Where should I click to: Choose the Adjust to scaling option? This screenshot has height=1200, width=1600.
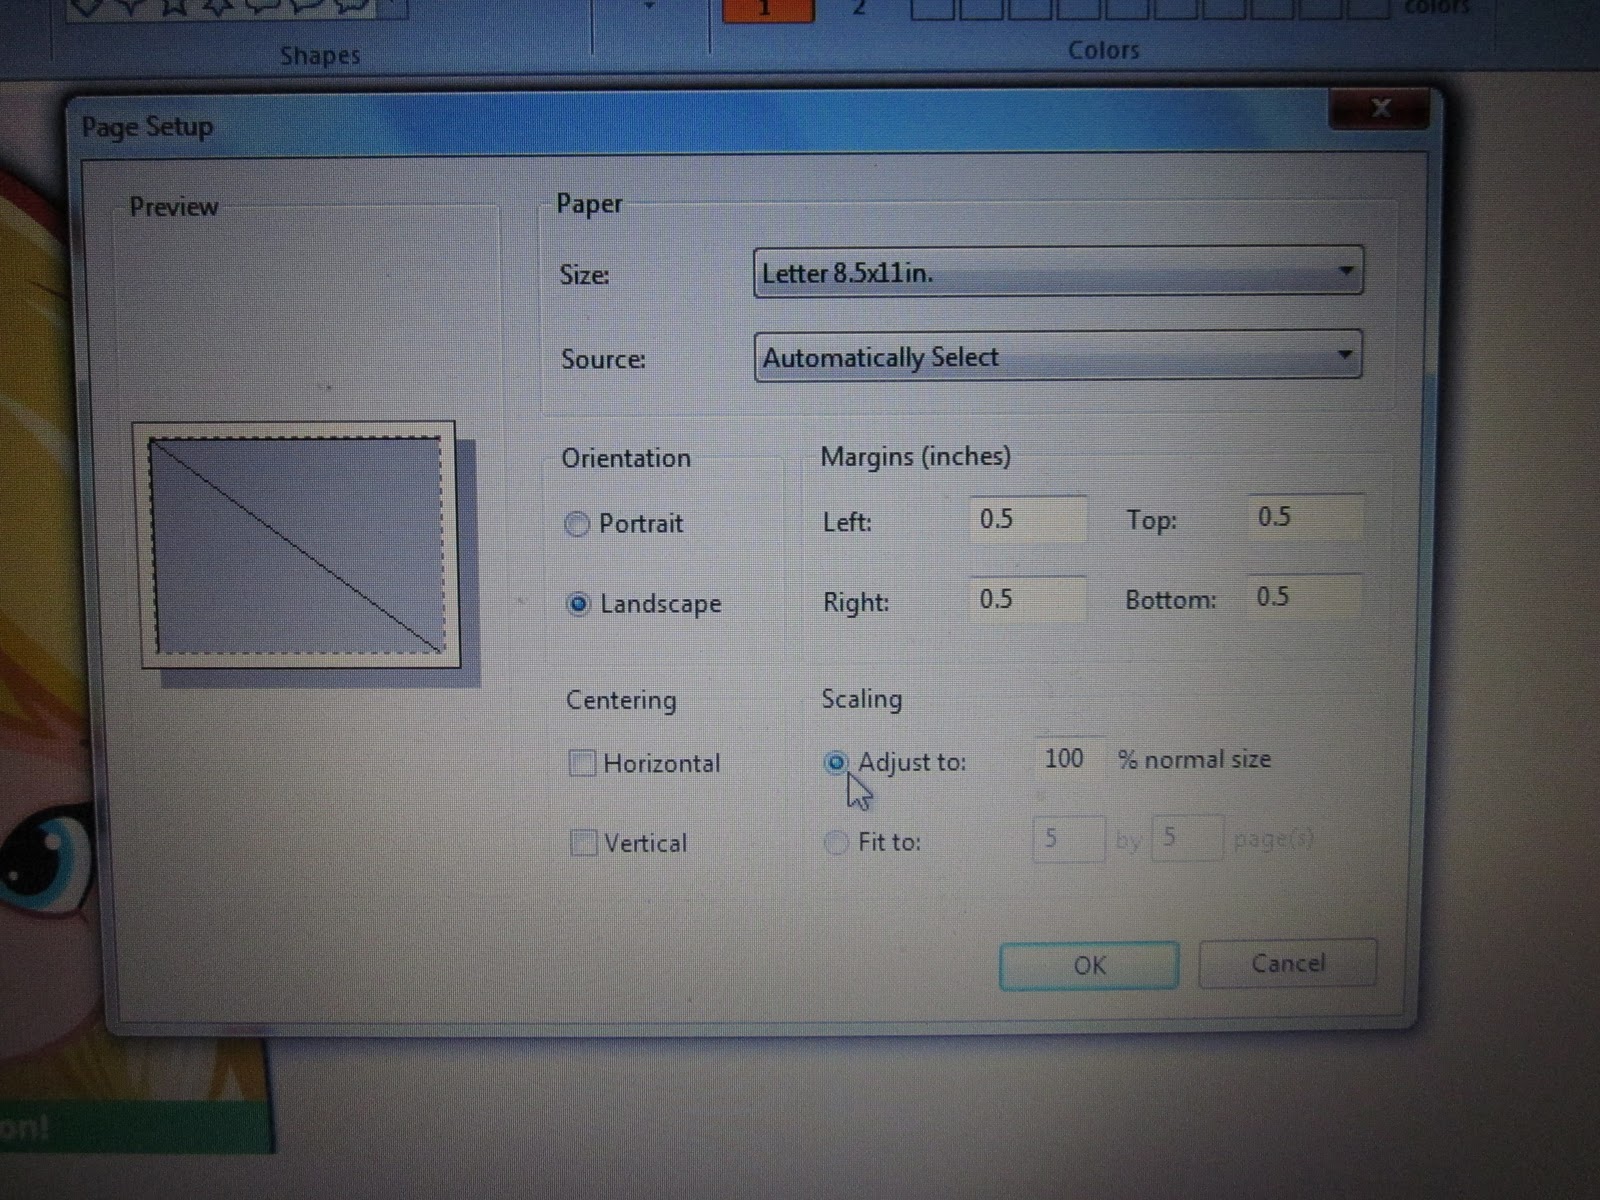[x=836, y=763]
